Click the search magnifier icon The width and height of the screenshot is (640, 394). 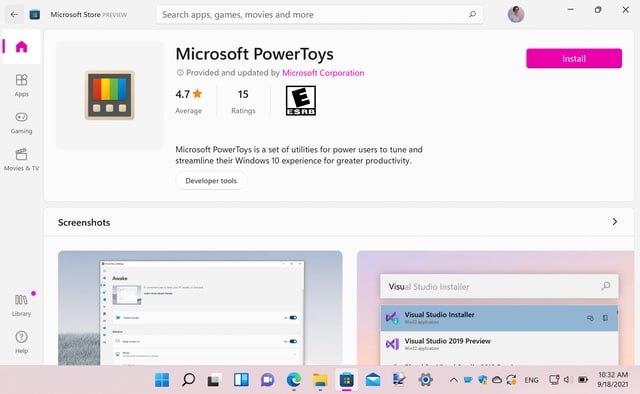(472, 15)
